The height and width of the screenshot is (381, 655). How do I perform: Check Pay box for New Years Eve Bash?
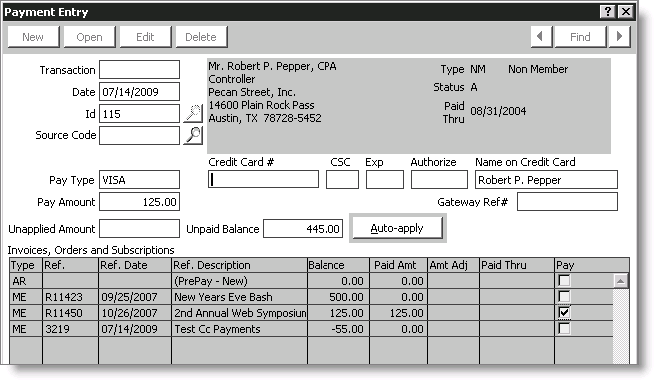click(x=564, y=297)
